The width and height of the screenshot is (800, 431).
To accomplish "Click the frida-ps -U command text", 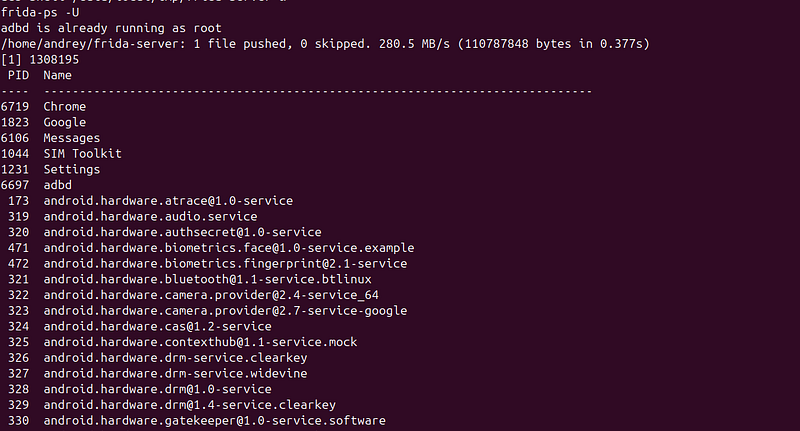I will tap(40, 12).
